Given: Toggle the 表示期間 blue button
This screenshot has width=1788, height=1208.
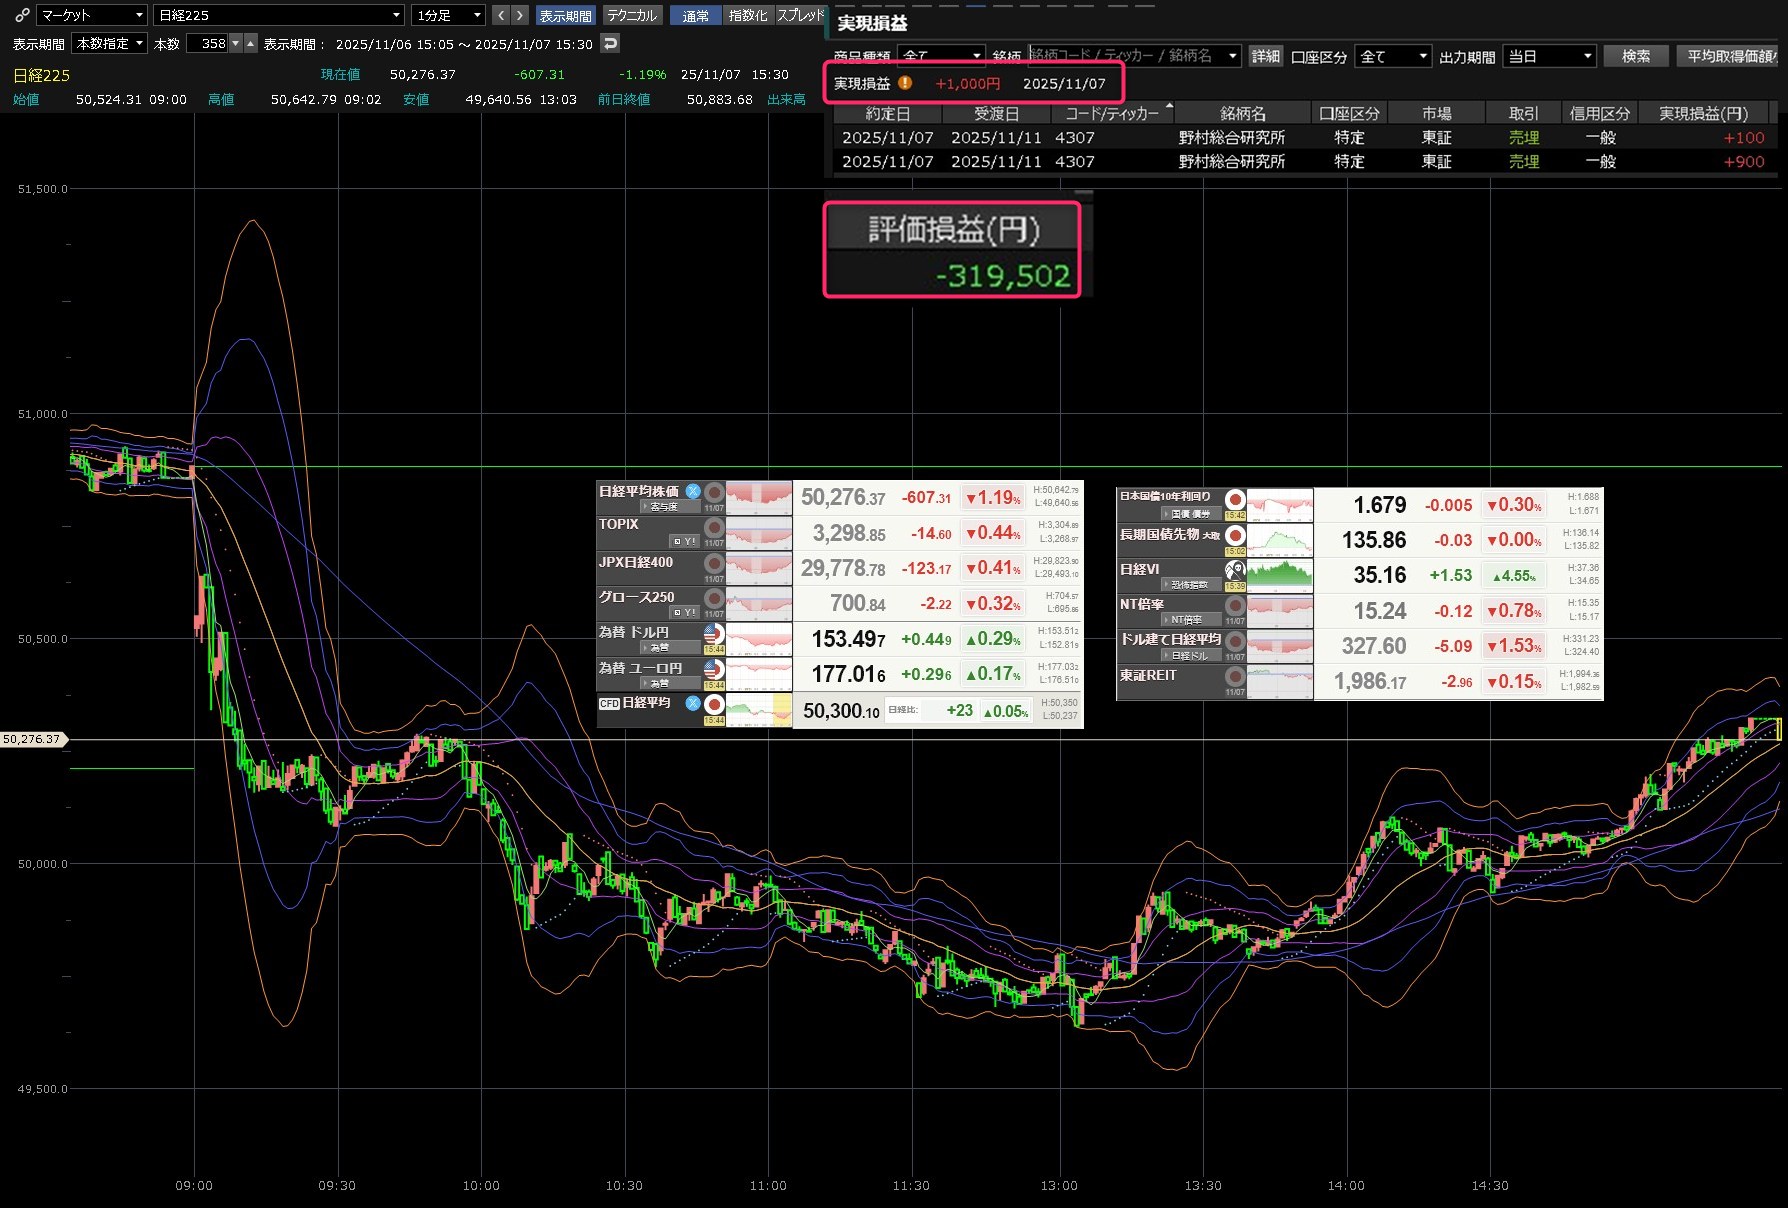Looking at the screenshot, I should pyautogui.click(x=565, y=15).
